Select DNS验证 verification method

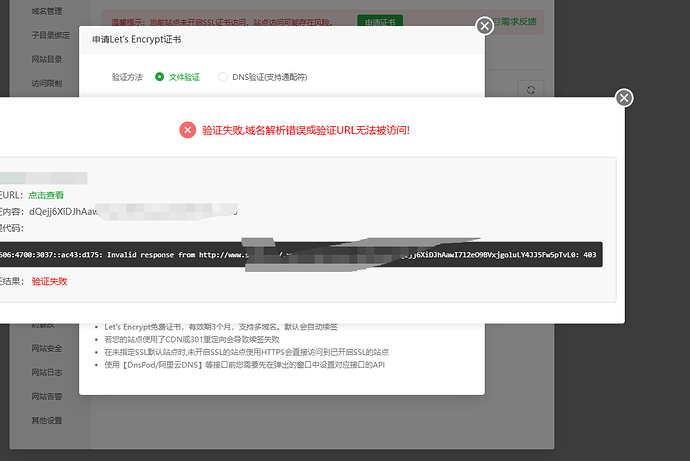pos(263,77)
